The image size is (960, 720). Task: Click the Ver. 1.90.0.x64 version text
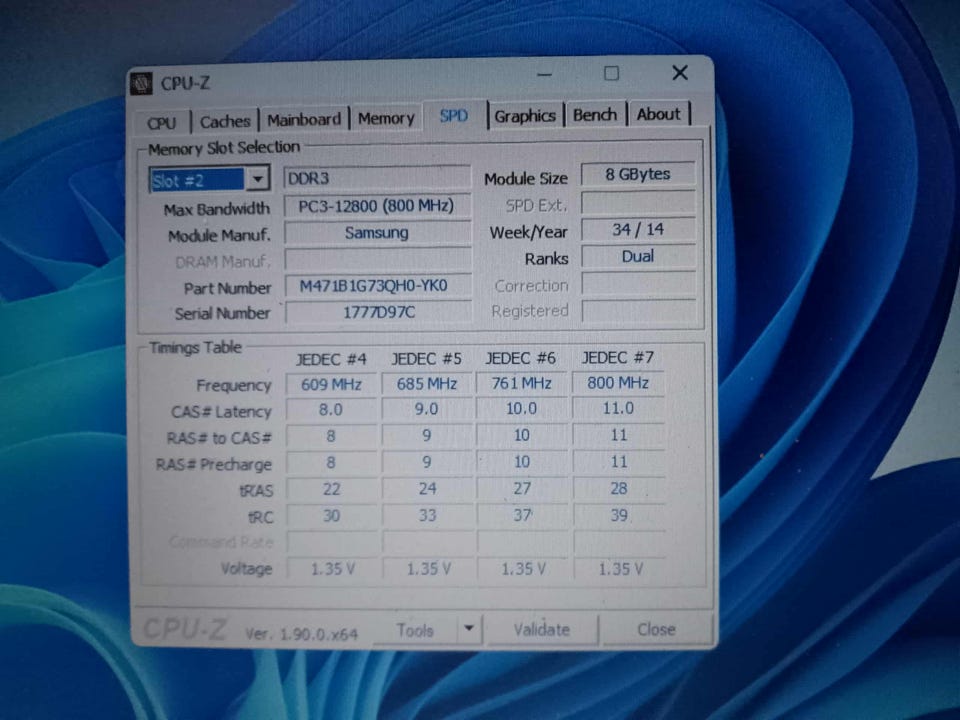[302, 634]
